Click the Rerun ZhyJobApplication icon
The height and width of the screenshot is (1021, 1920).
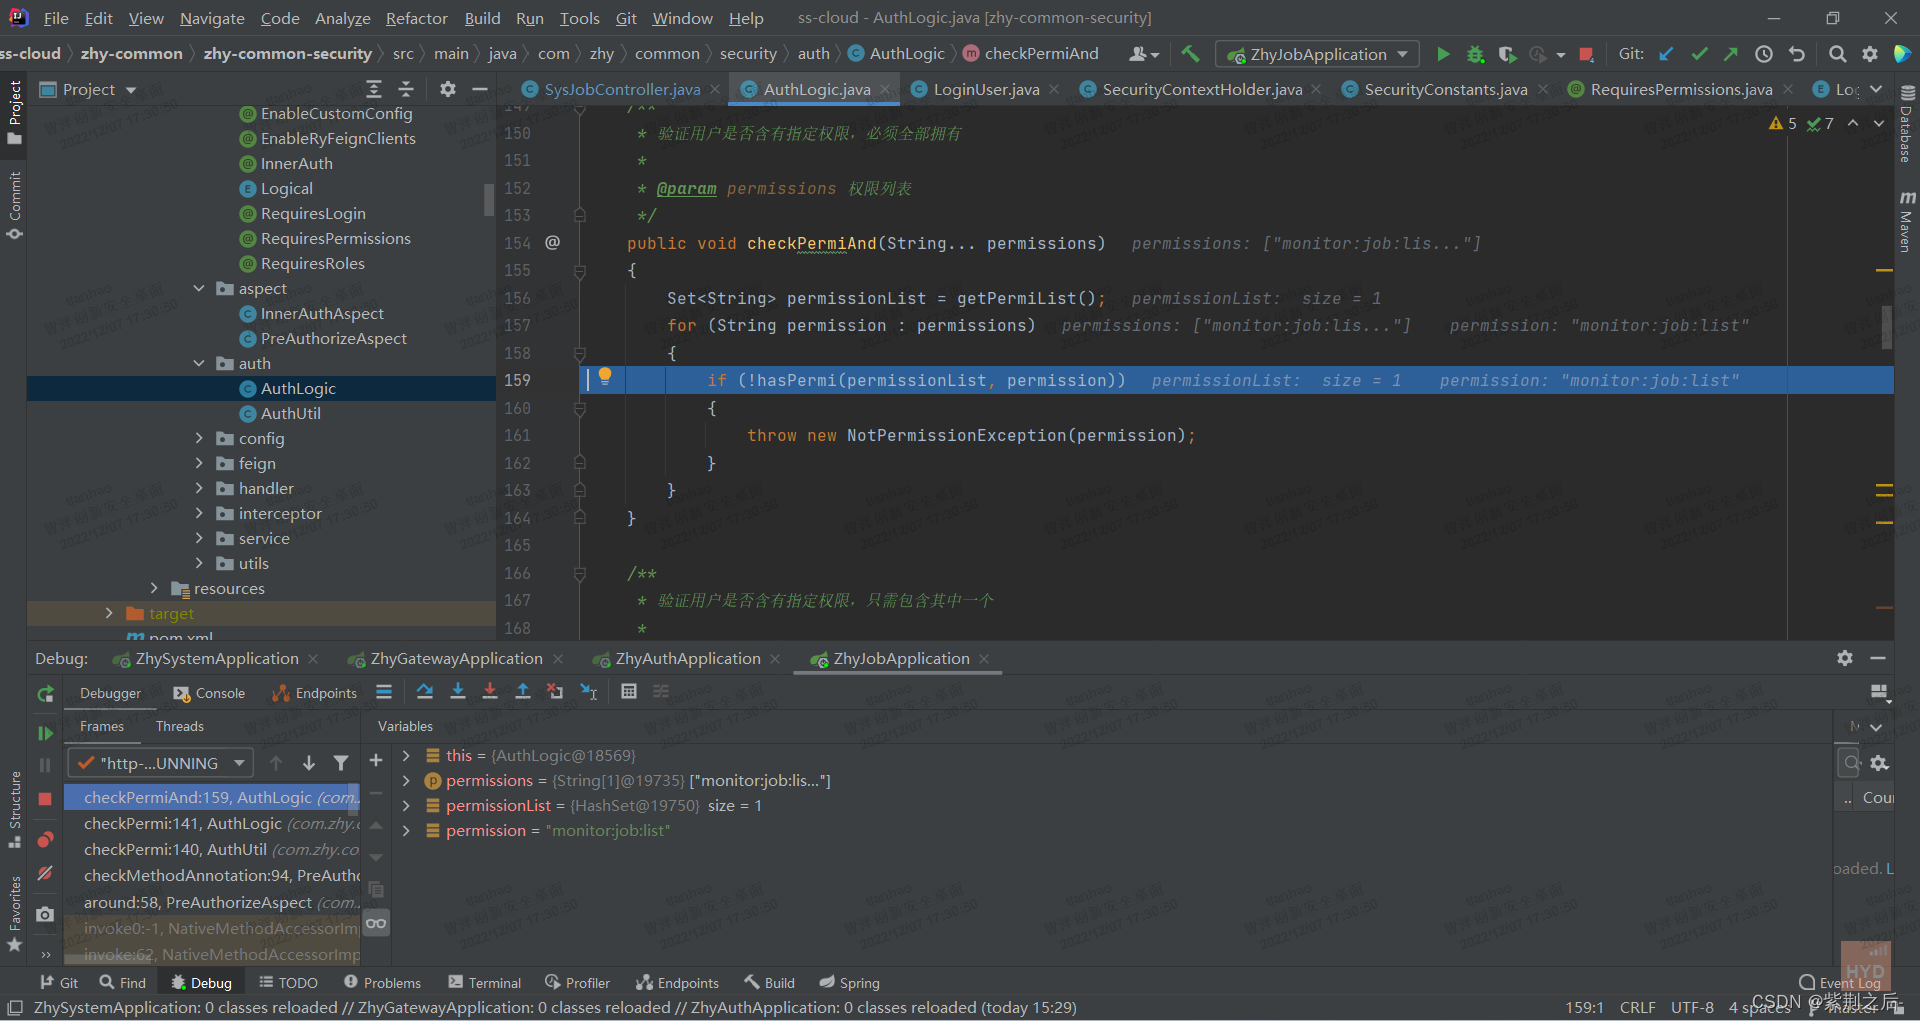45,693
